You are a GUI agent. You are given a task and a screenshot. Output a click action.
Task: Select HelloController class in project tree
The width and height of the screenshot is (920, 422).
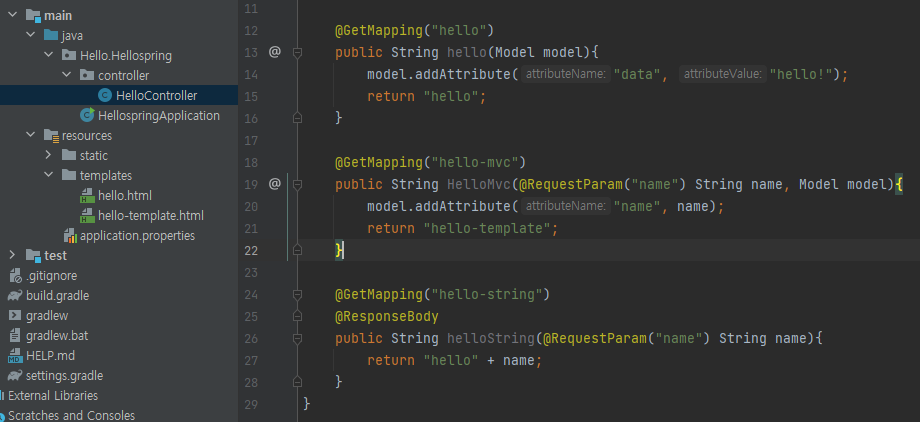(156, 96)
